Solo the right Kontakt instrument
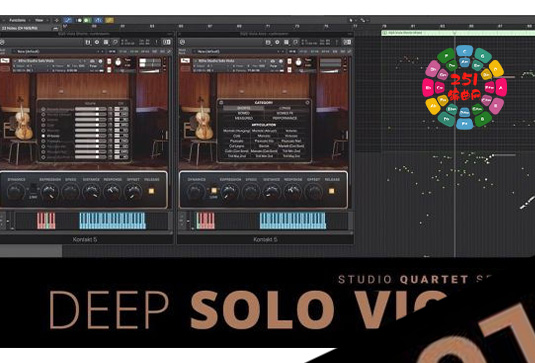 pyautogui.click(x=289, y=61)
